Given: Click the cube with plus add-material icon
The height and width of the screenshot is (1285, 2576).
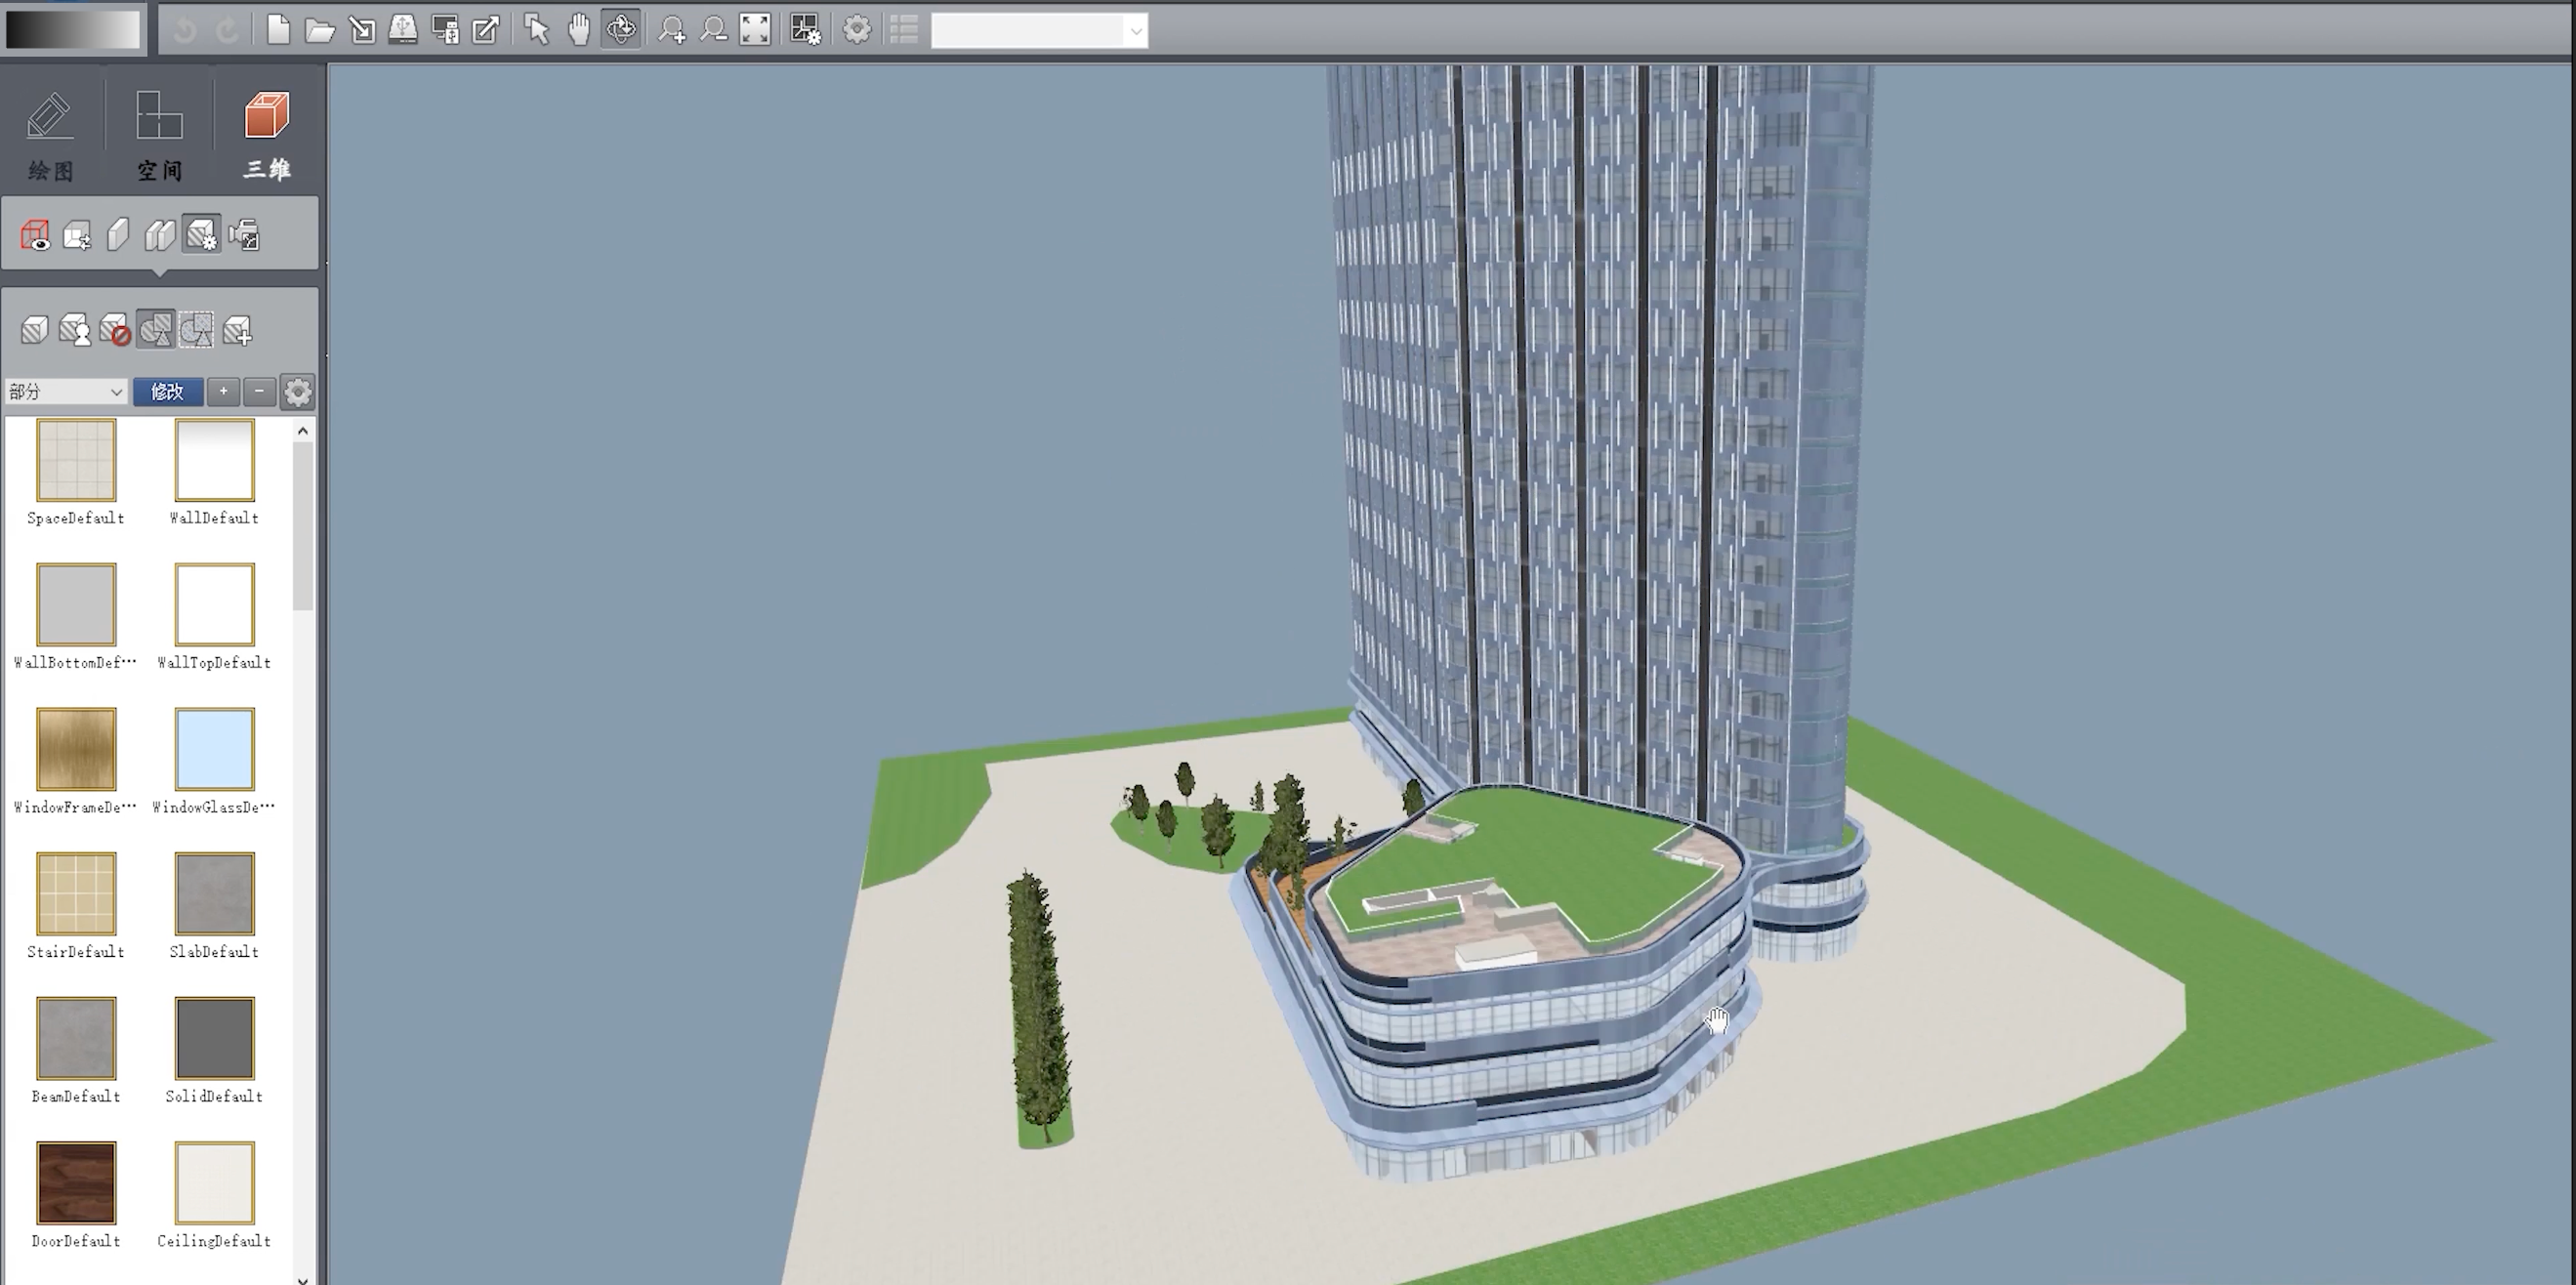Looking at the screenshot, I should tap(237, 330).
